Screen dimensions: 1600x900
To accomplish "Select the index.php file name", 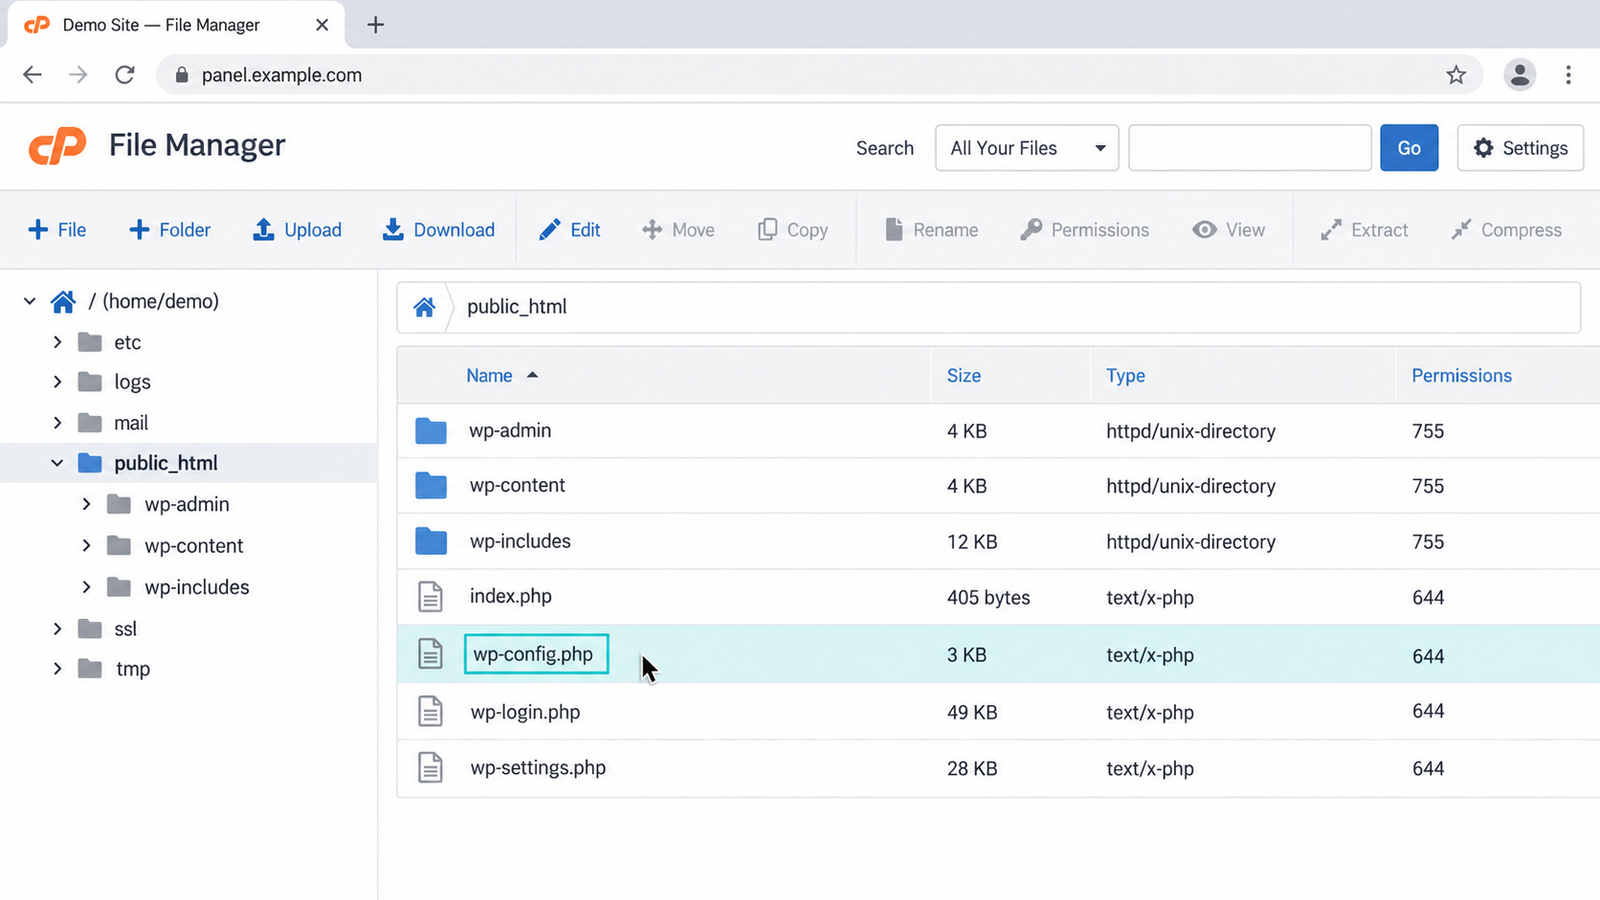I will pos(511,596).
